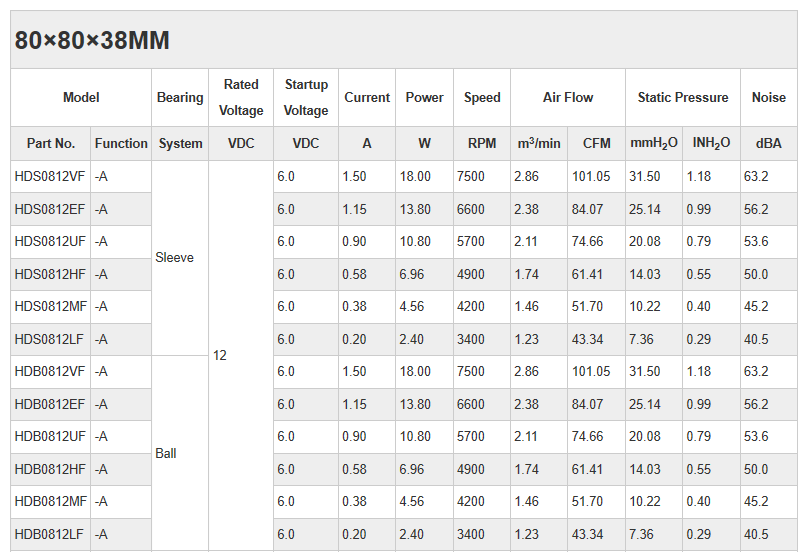
Task: Click the Function subheader cell
Action: pos(121,144)
